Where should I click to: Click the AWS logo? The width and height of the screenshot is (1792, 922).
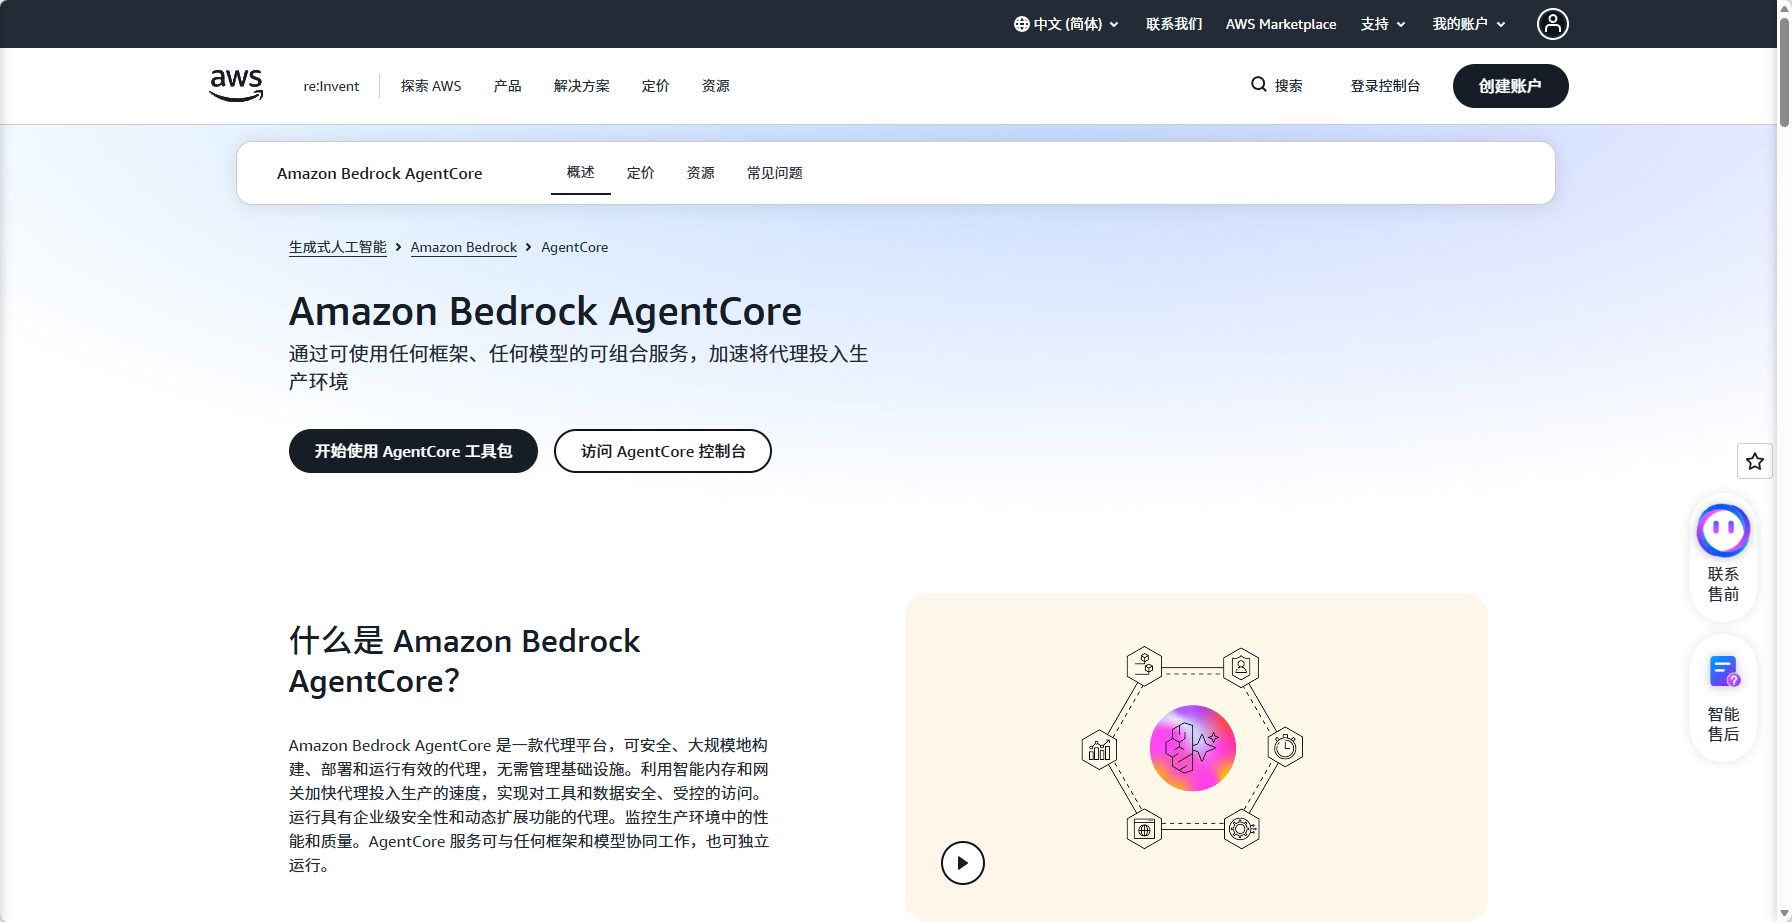coord(236,85)
